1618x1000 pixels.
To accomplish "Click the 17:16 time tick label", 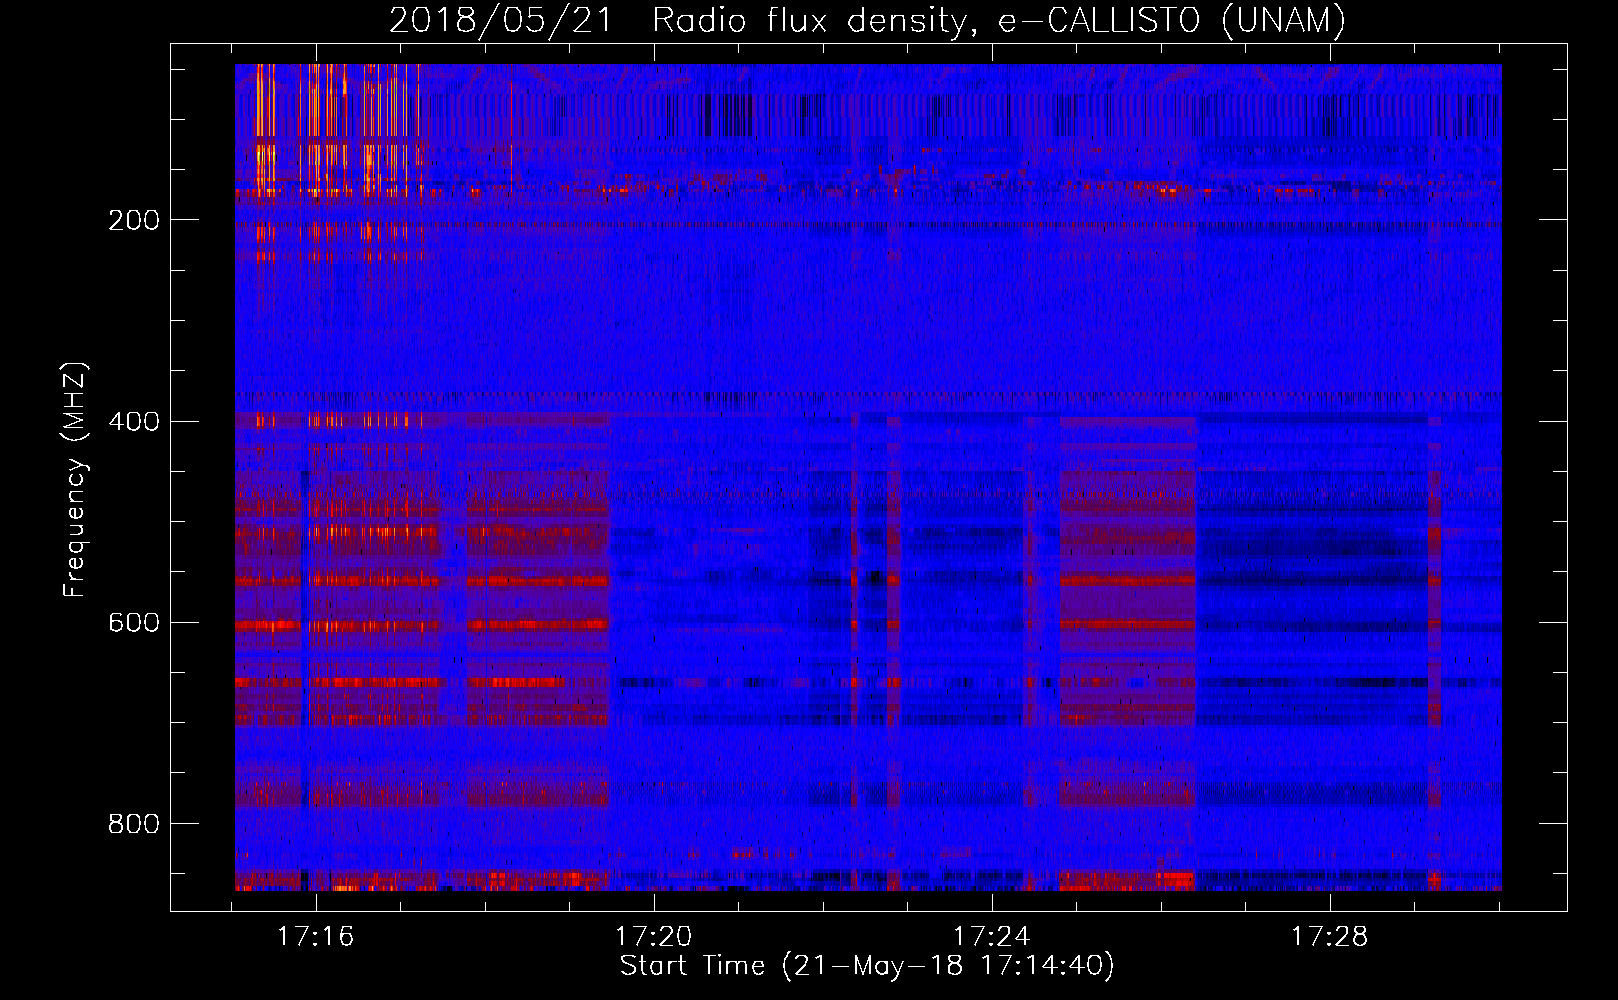I will coord(316,937).
